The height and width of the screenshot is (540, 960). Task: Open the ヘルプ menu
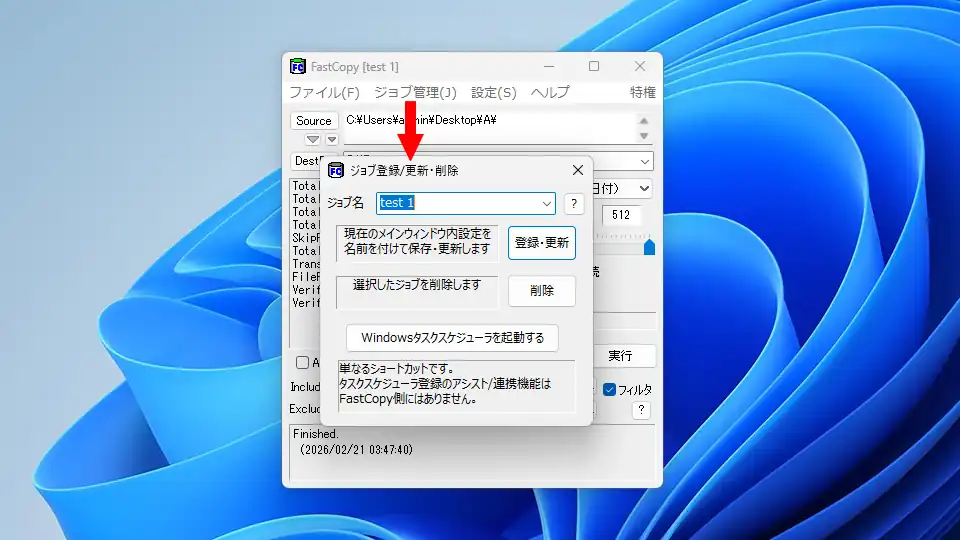point(550,92)
